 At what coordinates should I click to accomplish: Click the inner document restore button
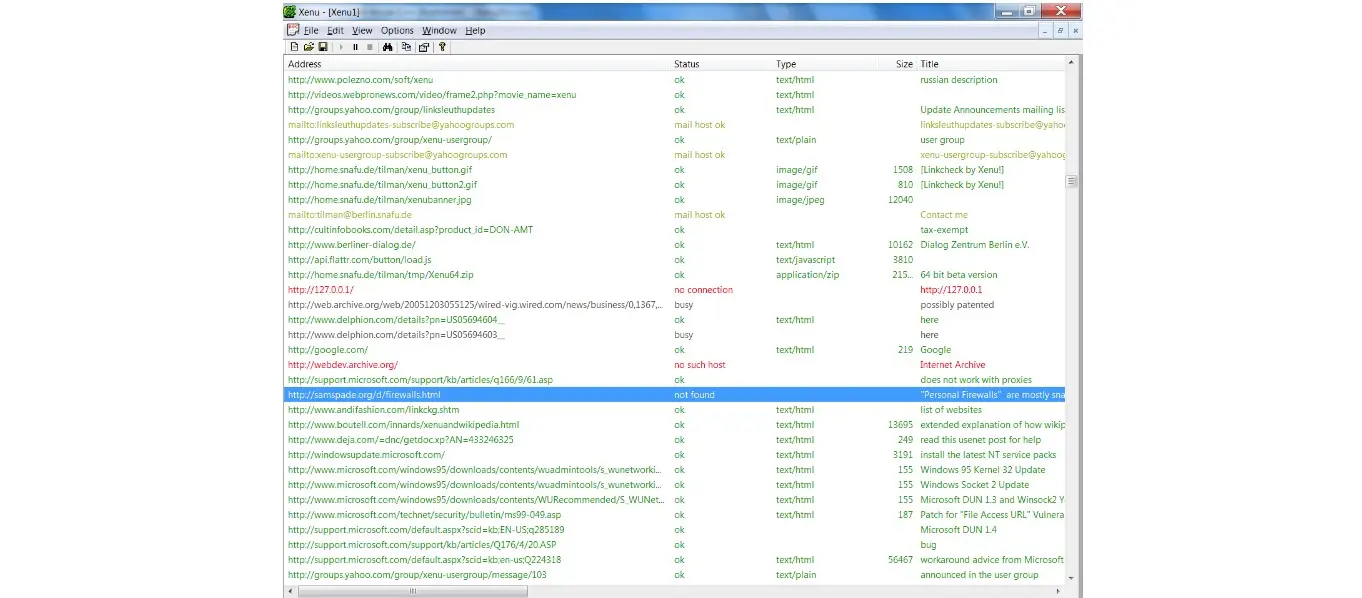(1060, 31)
